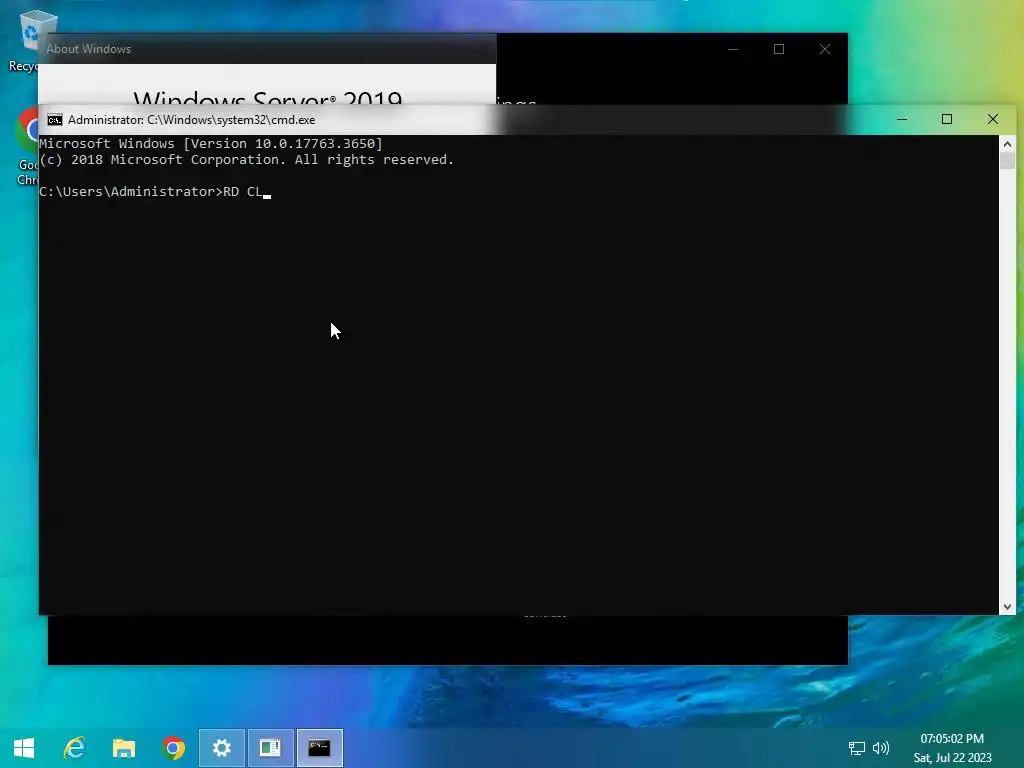Close the background Settings window
This screenshot has width=1024, height=768.
pyautogui.click(x=825, y=49)
